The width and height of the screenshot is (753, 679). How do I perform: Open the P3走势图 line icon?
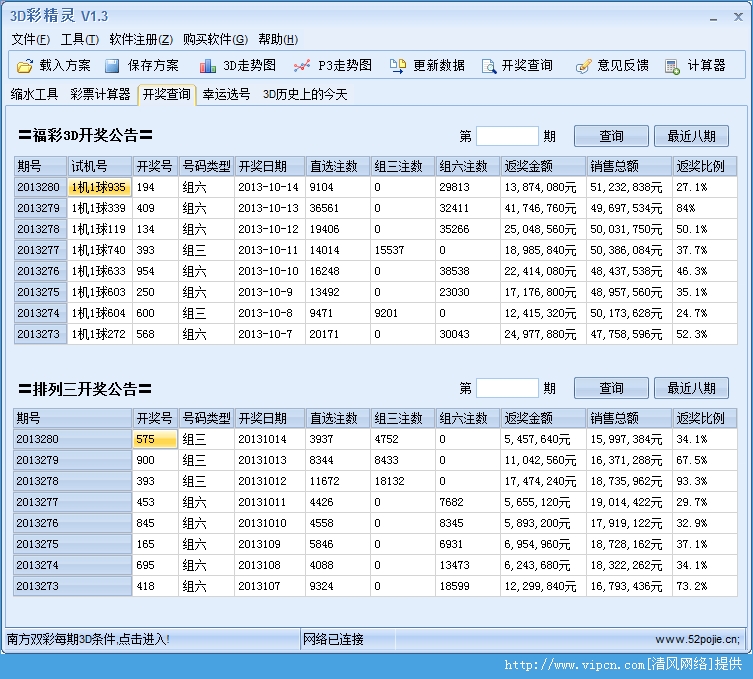click(302, 66)
